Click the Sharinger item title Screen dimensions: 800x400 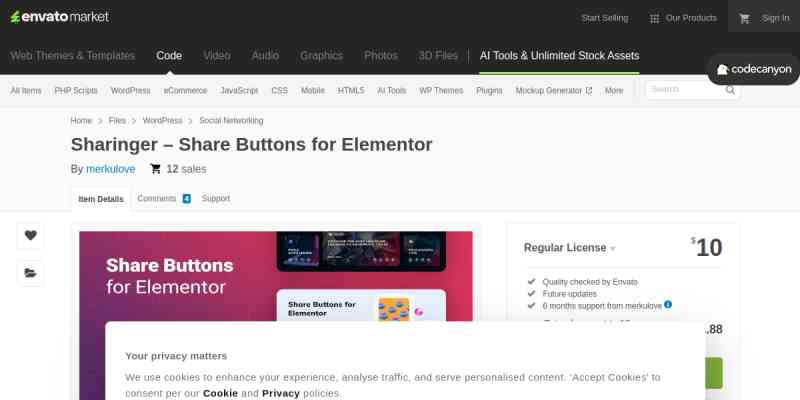[252, 144]
